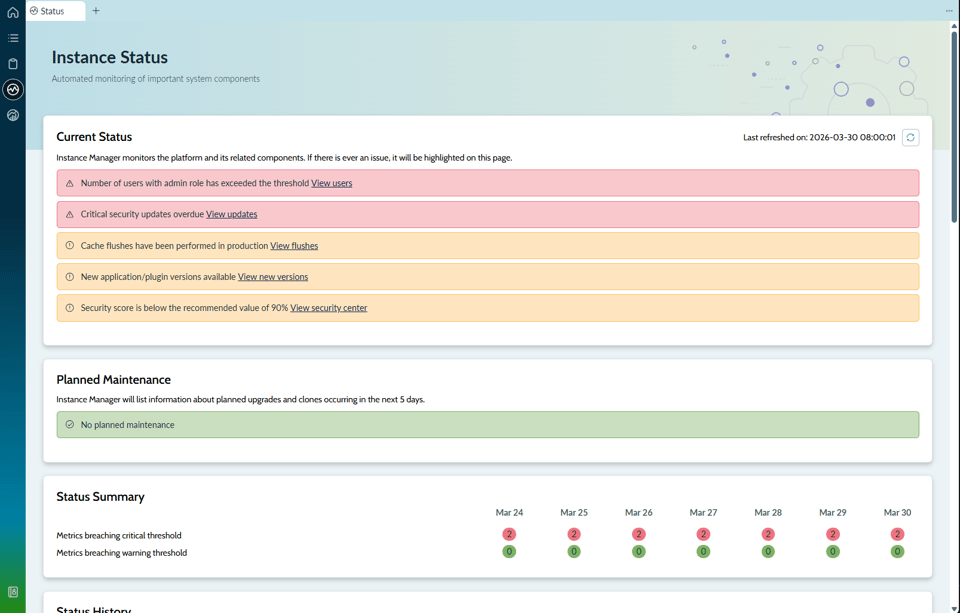Click warning icon on critical security updates alert
This screenshot has width=960, height=613.
point(69,214)
